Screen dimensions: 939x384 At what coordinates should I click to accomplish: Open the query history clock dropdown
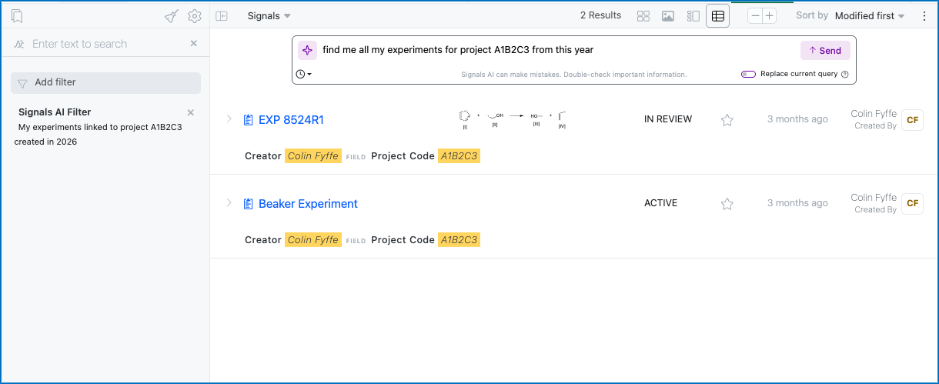point(304,74)
